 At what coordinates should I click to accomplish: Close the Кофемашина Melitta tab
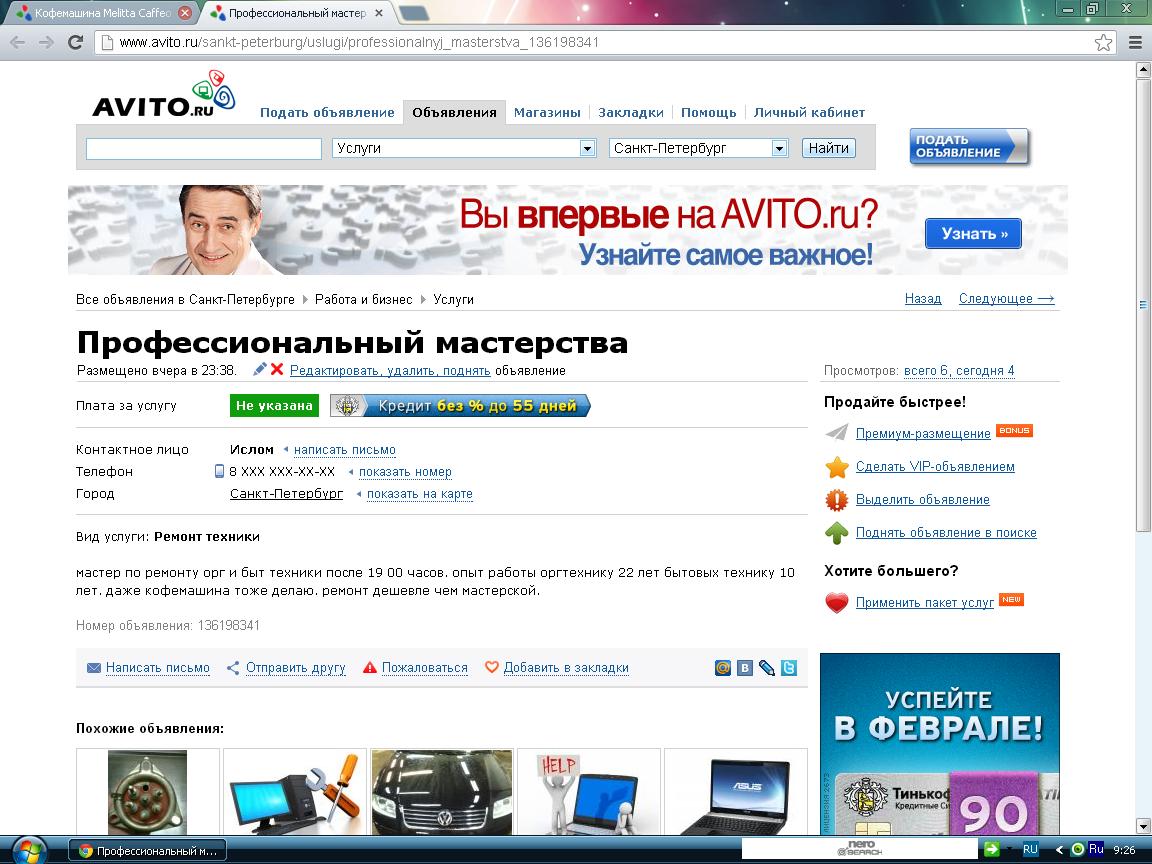click(x=185, y=13)
